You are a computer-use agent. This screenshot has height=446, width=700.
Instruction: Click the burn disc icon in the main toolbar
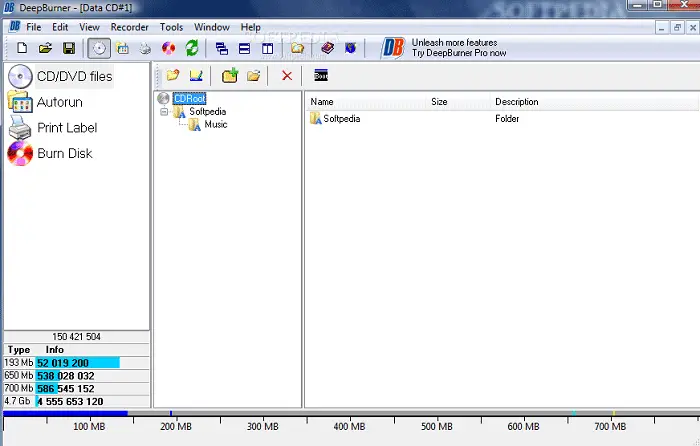pyautogui.click(x=168, y=48)
